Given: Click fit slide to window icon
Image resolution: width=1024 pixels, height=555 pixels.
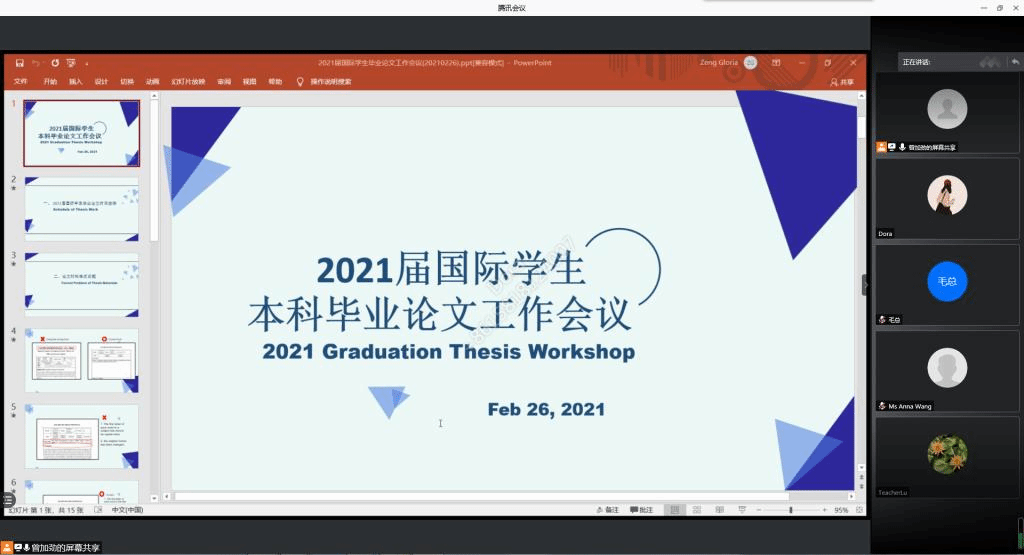Looking at the screenshot, I should pos(859,510).
